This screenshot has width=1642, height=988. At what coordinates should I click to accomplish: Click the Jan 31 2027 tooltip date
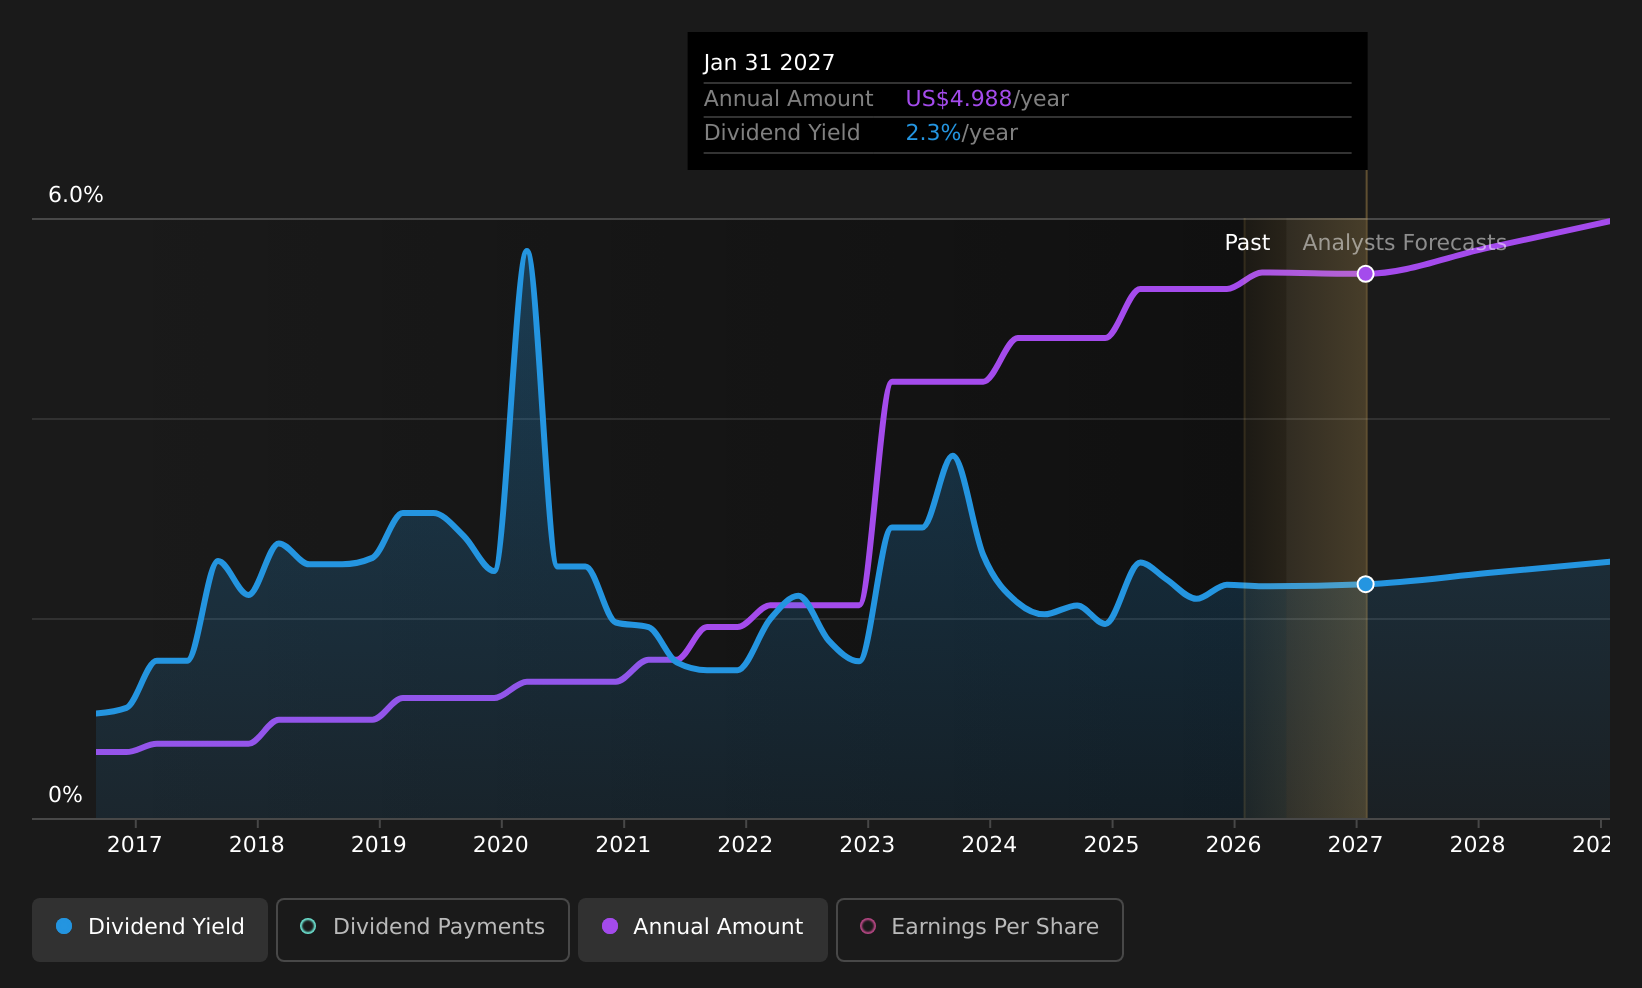[769, 63]
